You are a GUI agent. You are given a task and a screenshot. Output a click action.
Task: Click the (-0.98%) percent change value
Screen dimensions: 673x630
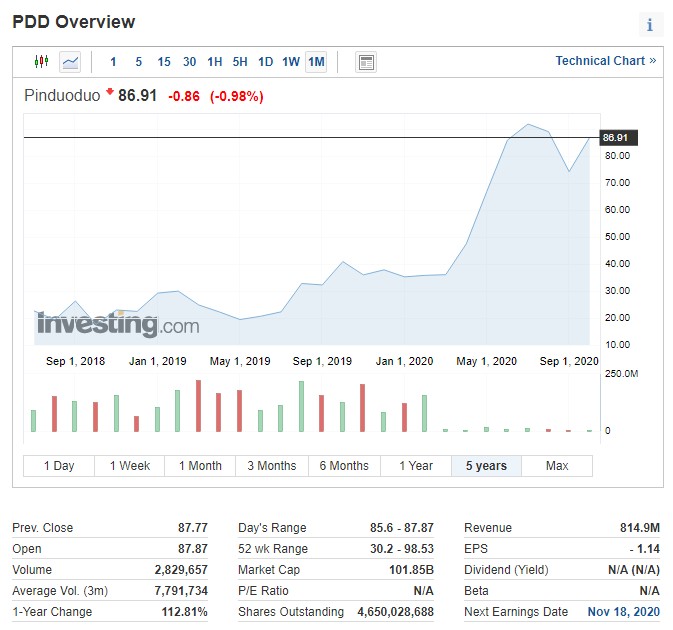pos(236,96)
